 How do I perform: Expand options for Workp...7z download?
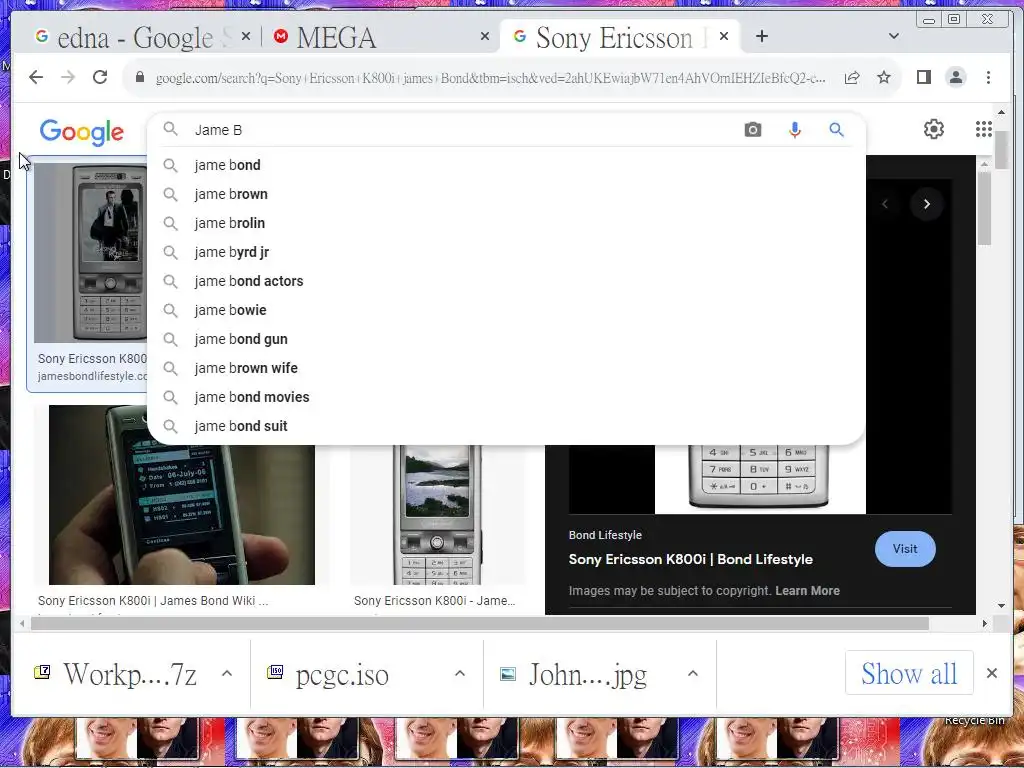click(x=227, y=673)
